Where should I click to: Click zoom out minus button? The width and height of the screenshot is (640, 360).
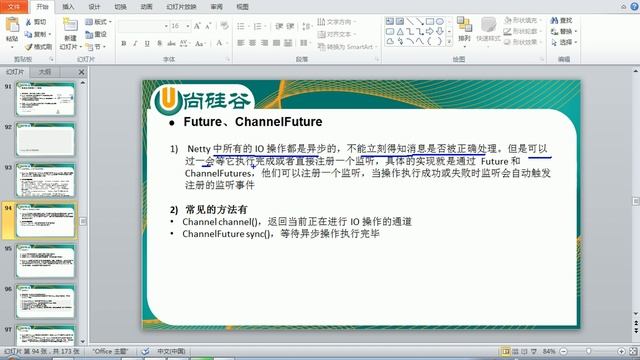564,351
